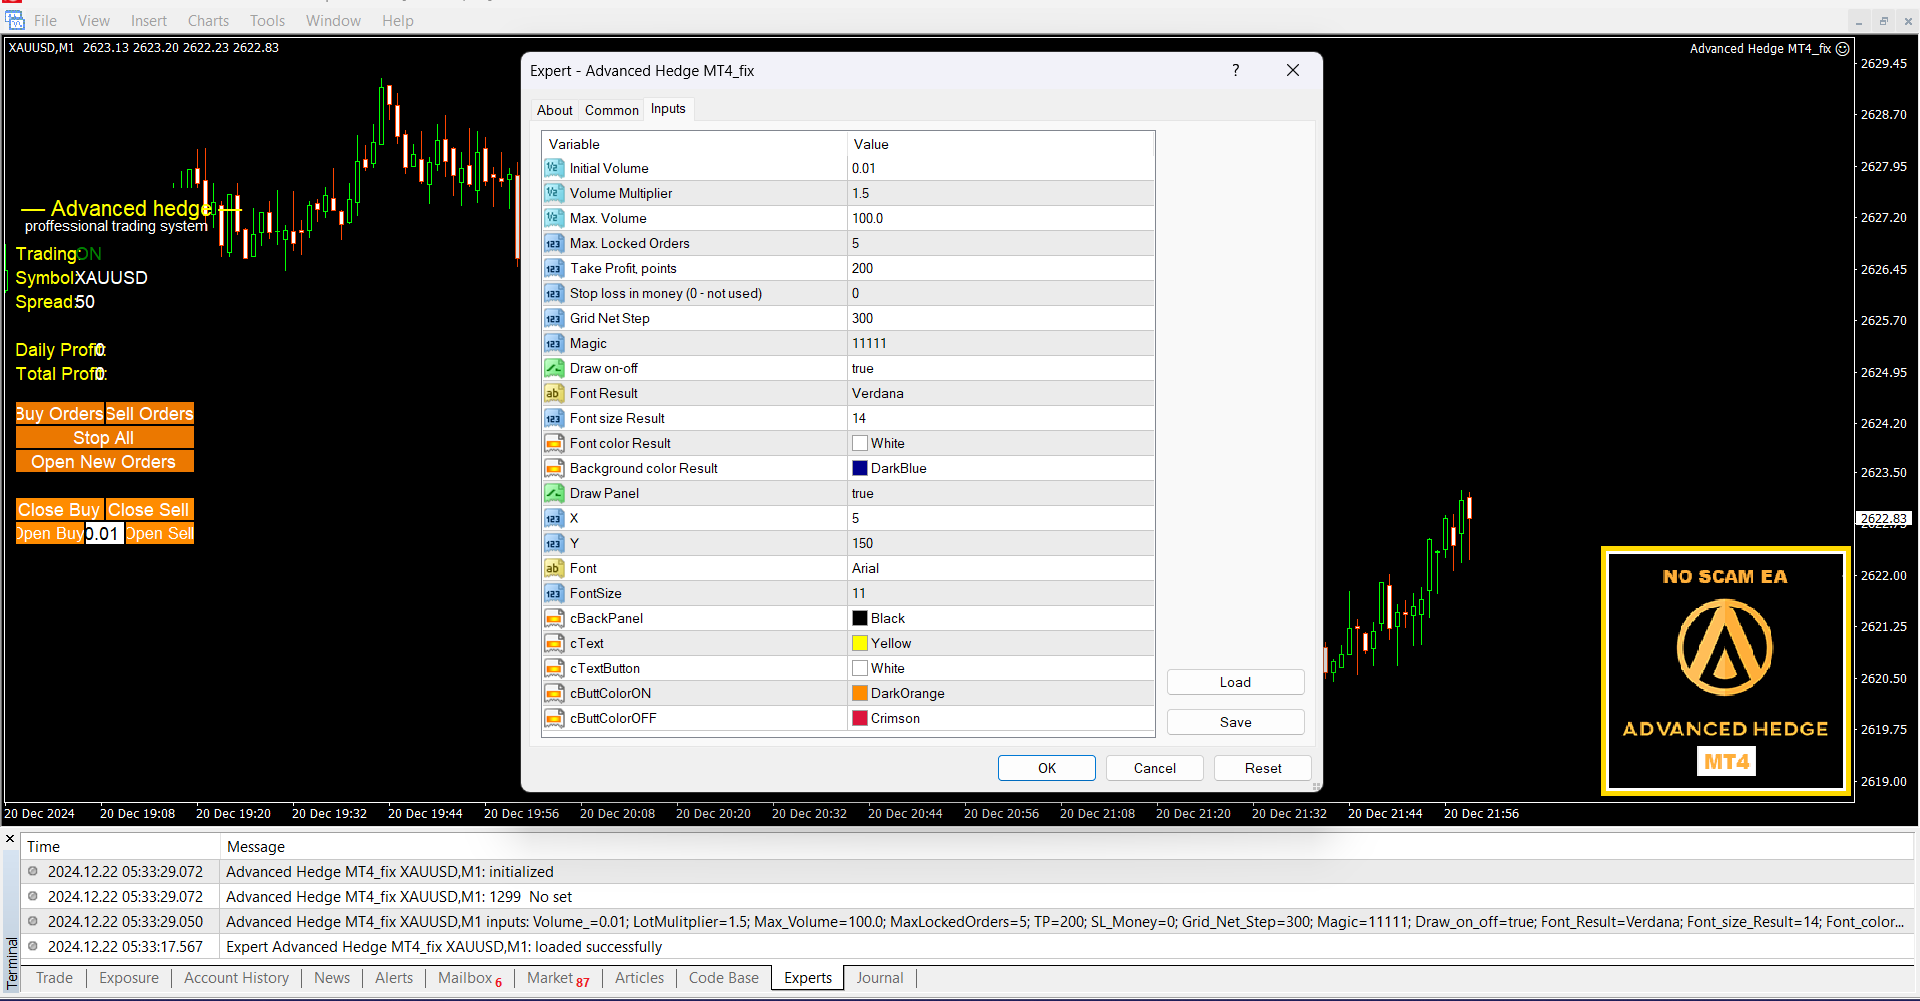Screen dimensions: 1920x1001
Task: Click the cButtColorON color icon
Action: pos(553,693)
